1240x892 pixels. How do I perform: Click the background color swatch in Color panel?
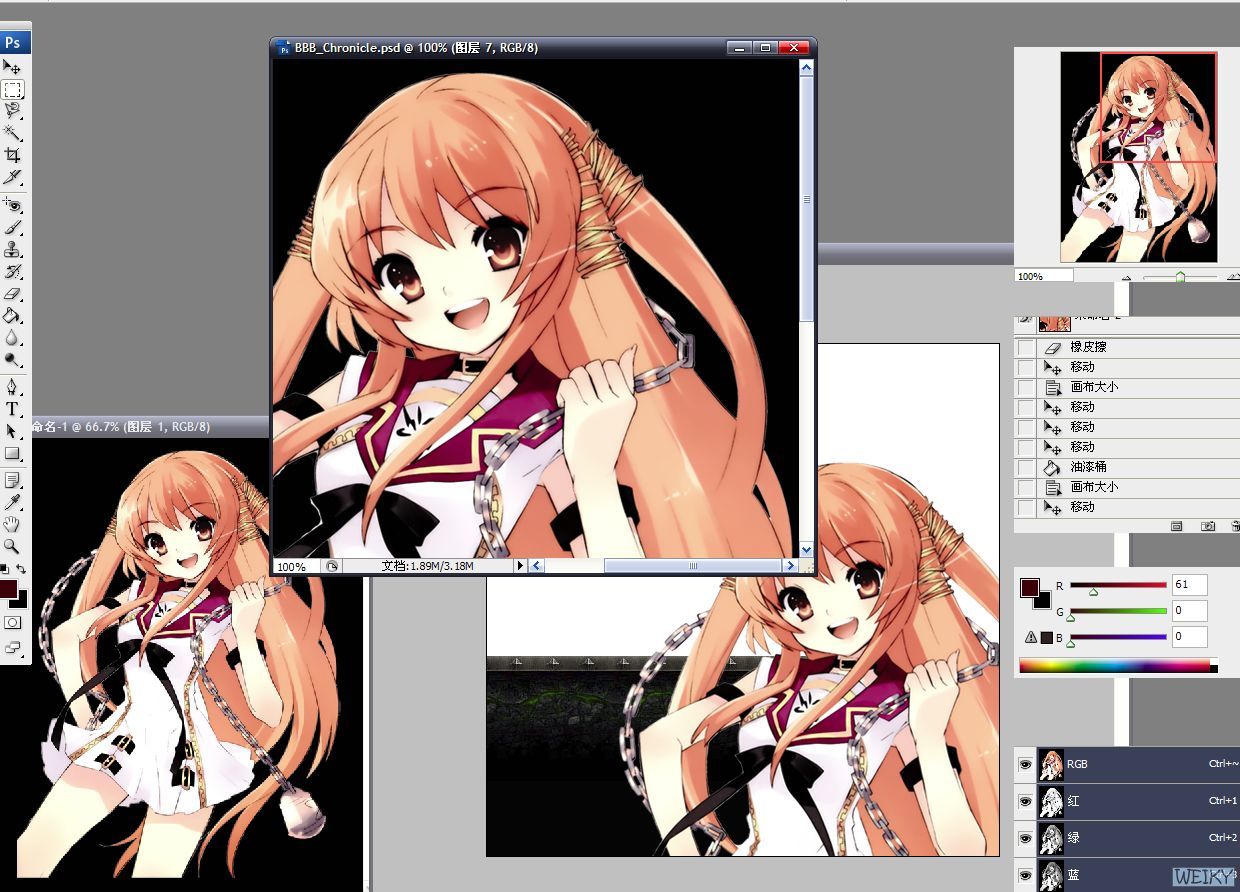point(1043,600)
